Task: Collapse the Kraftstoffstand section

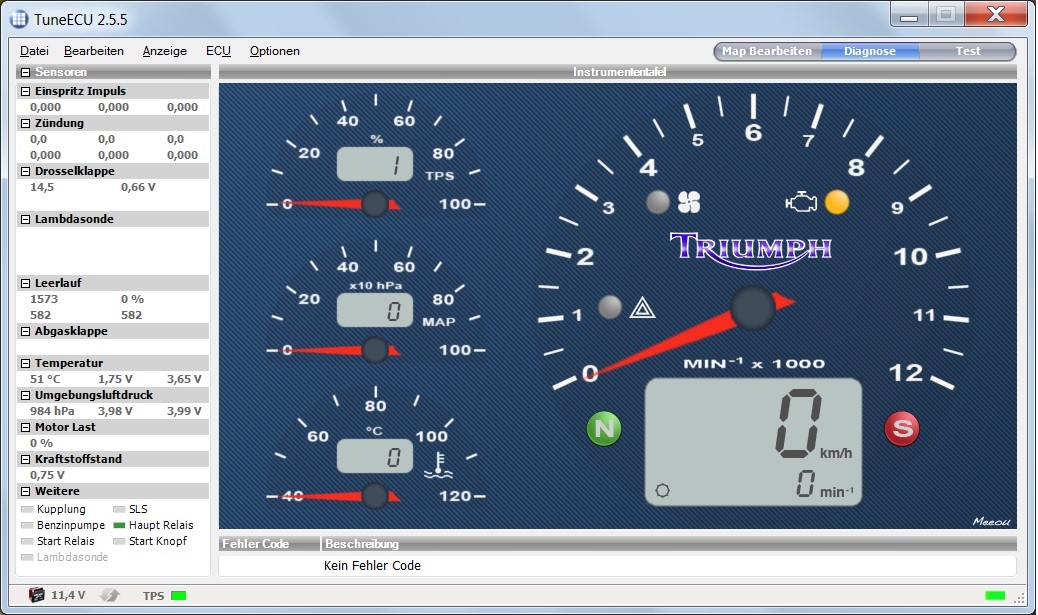Action: click(25, 459)
